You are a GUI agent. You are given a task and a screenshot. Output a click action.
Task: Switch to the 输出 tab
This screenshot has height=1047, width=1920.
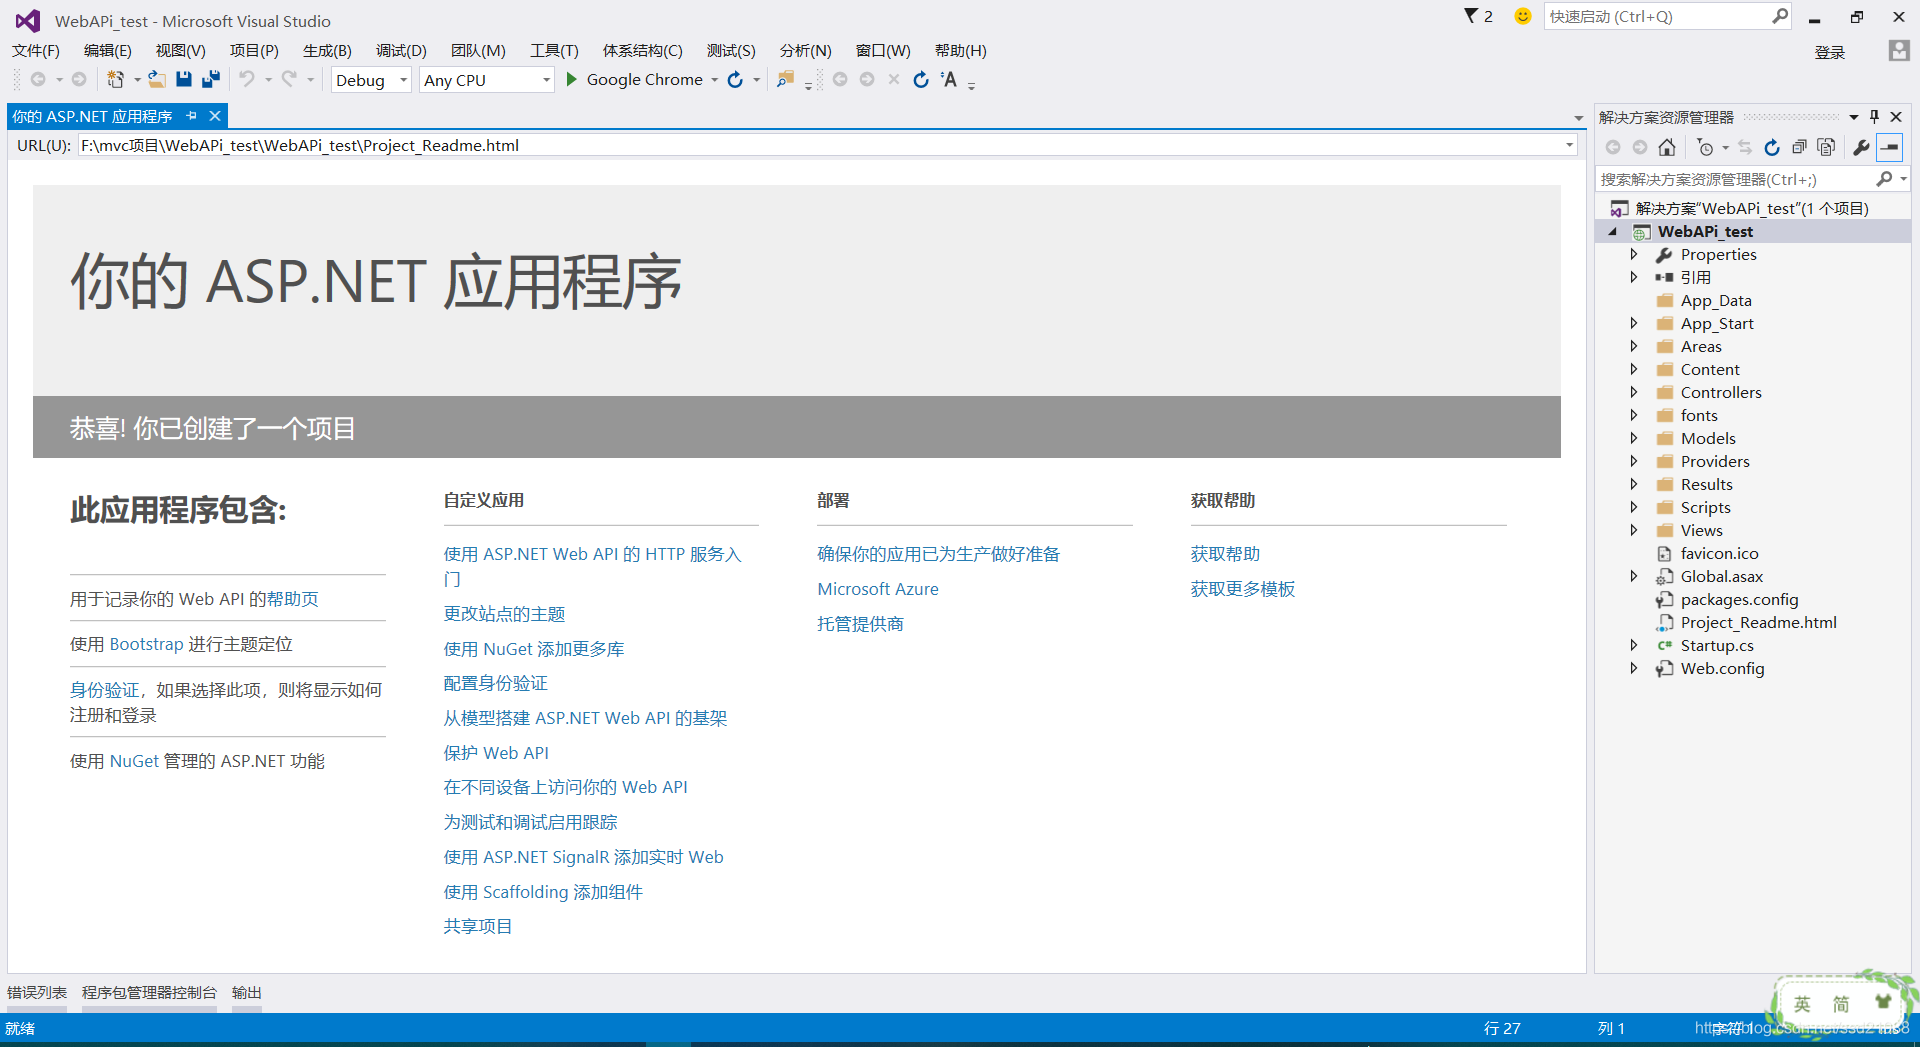247,992
